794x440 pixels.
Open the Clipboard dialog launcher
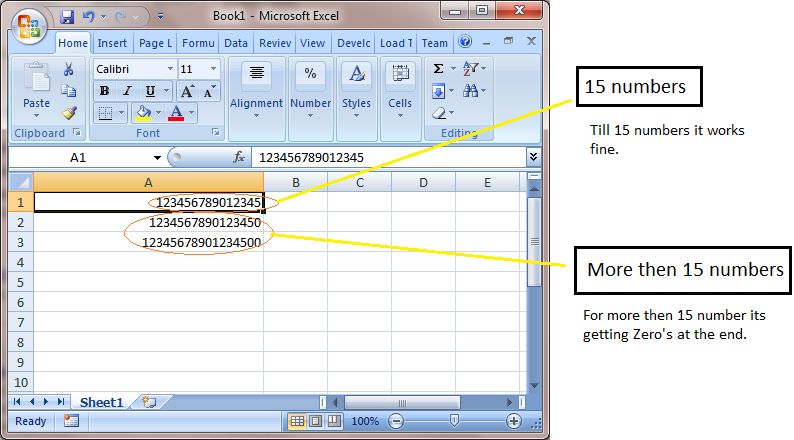tap(76, 132)
